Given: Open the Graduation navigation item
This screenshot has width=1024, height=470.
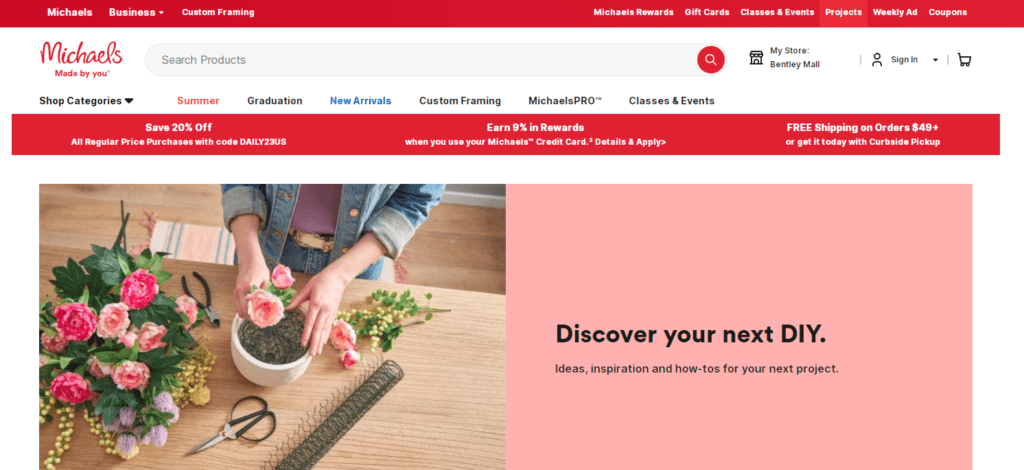Looking at the screenshot, I should [x=274, y=101].
